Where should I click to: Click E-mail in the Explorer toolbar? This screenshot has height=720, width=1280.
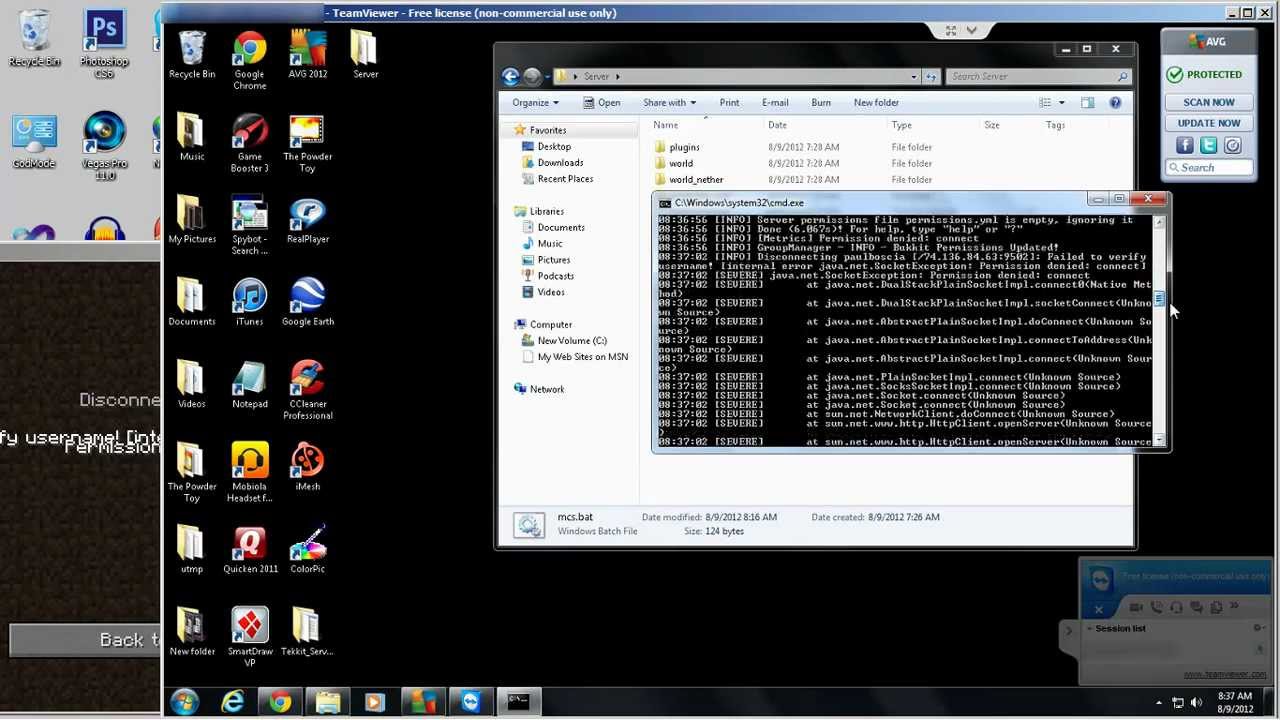pyautogui.click(x=775, y=102)
